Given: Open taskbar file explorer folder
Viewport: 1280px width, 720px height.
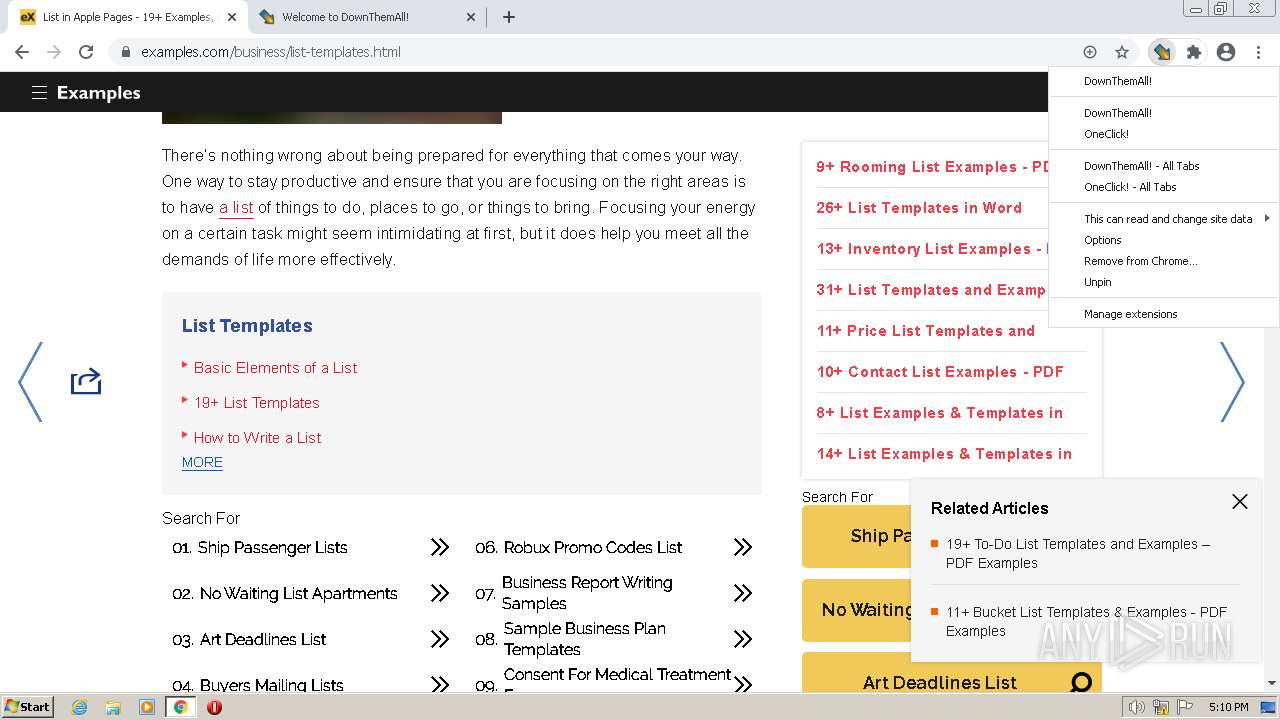Looking at the screenshot, I should [113, 707].
